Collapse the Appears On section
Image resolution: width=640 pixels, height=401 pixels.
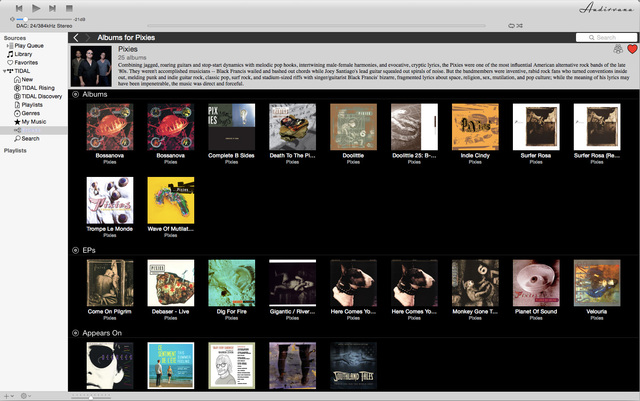click(76, 332)
